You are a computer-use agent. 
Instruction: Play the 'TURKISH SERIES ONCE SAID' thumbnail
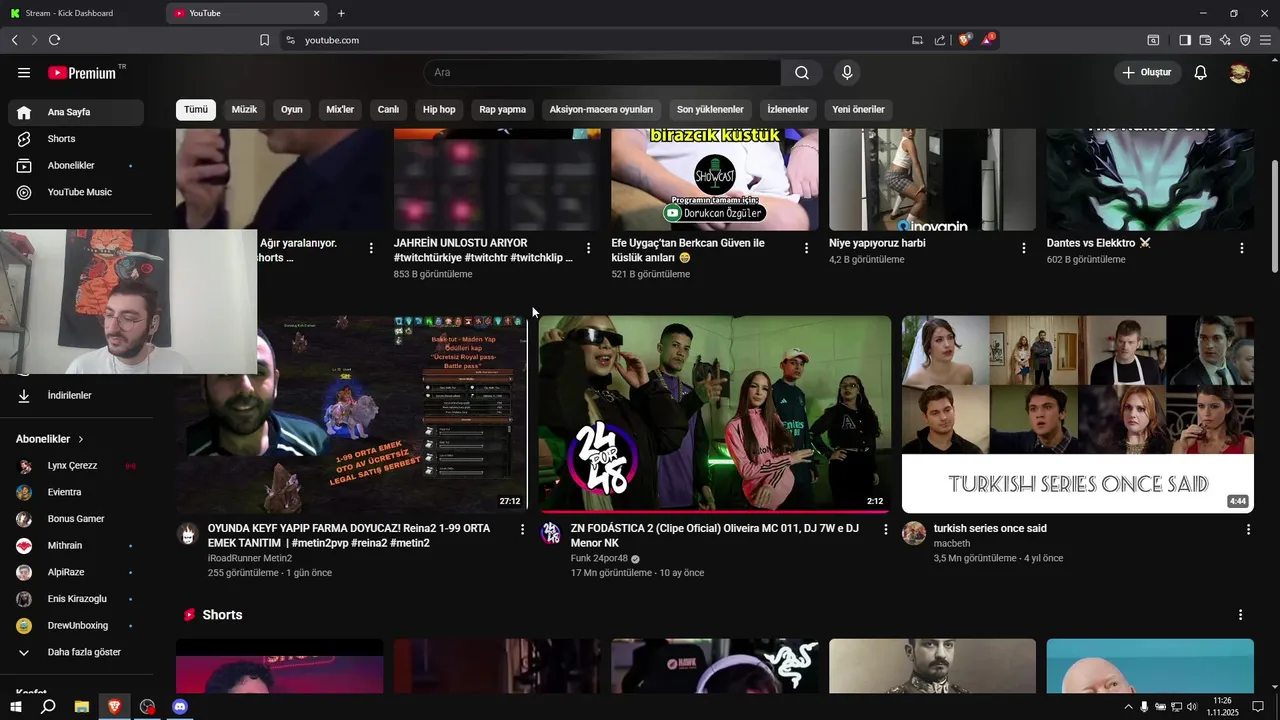coord(1078,414)
